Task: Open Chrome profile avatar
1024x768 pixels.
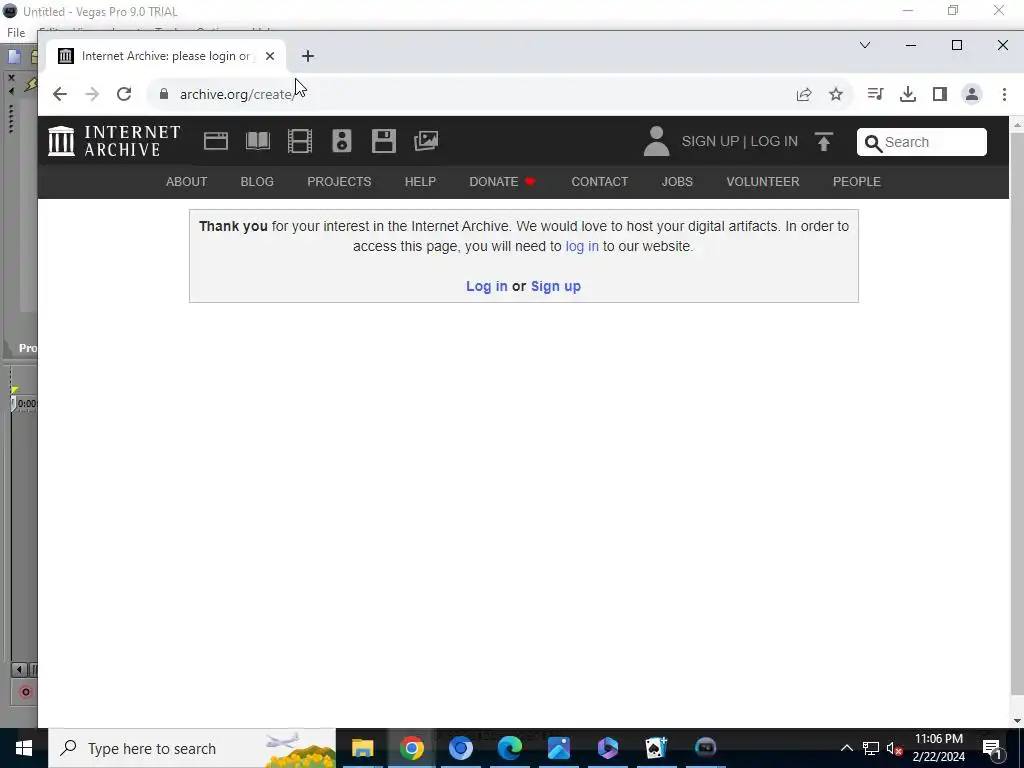Action: point(972,94)
